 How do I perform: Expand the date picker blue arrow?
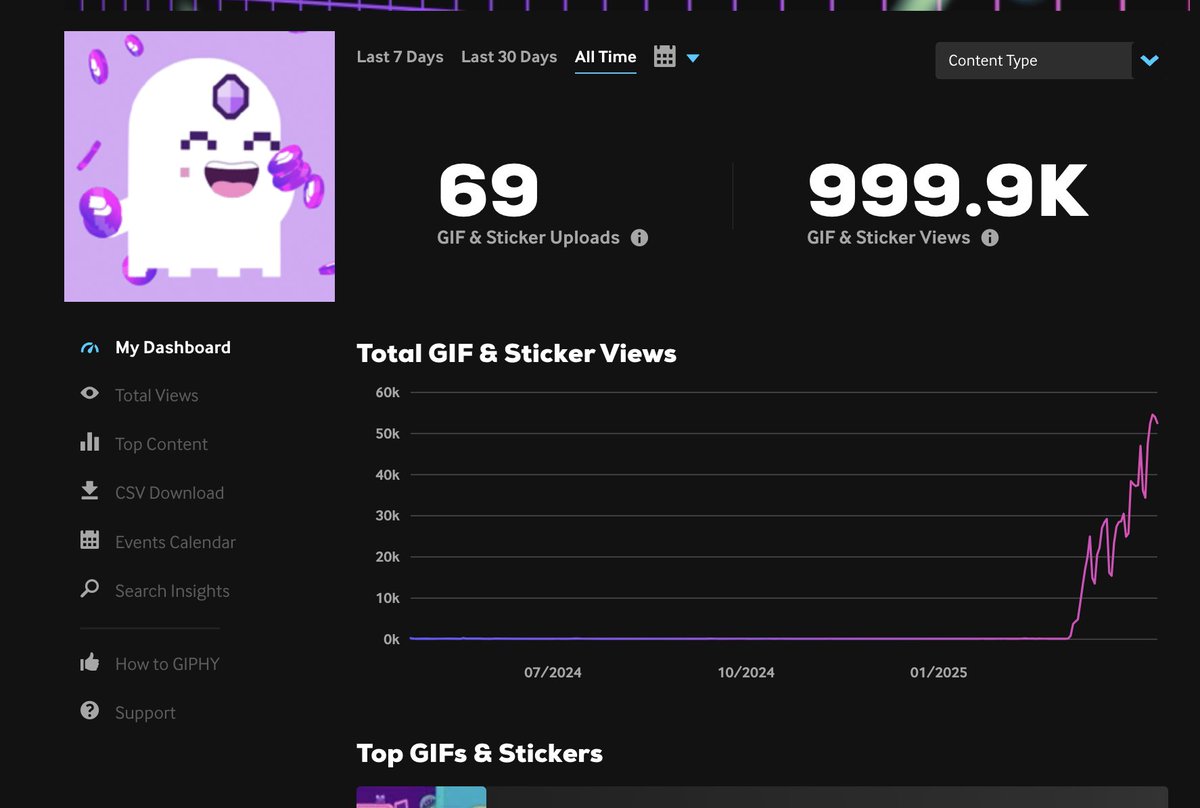coord(693,58)
